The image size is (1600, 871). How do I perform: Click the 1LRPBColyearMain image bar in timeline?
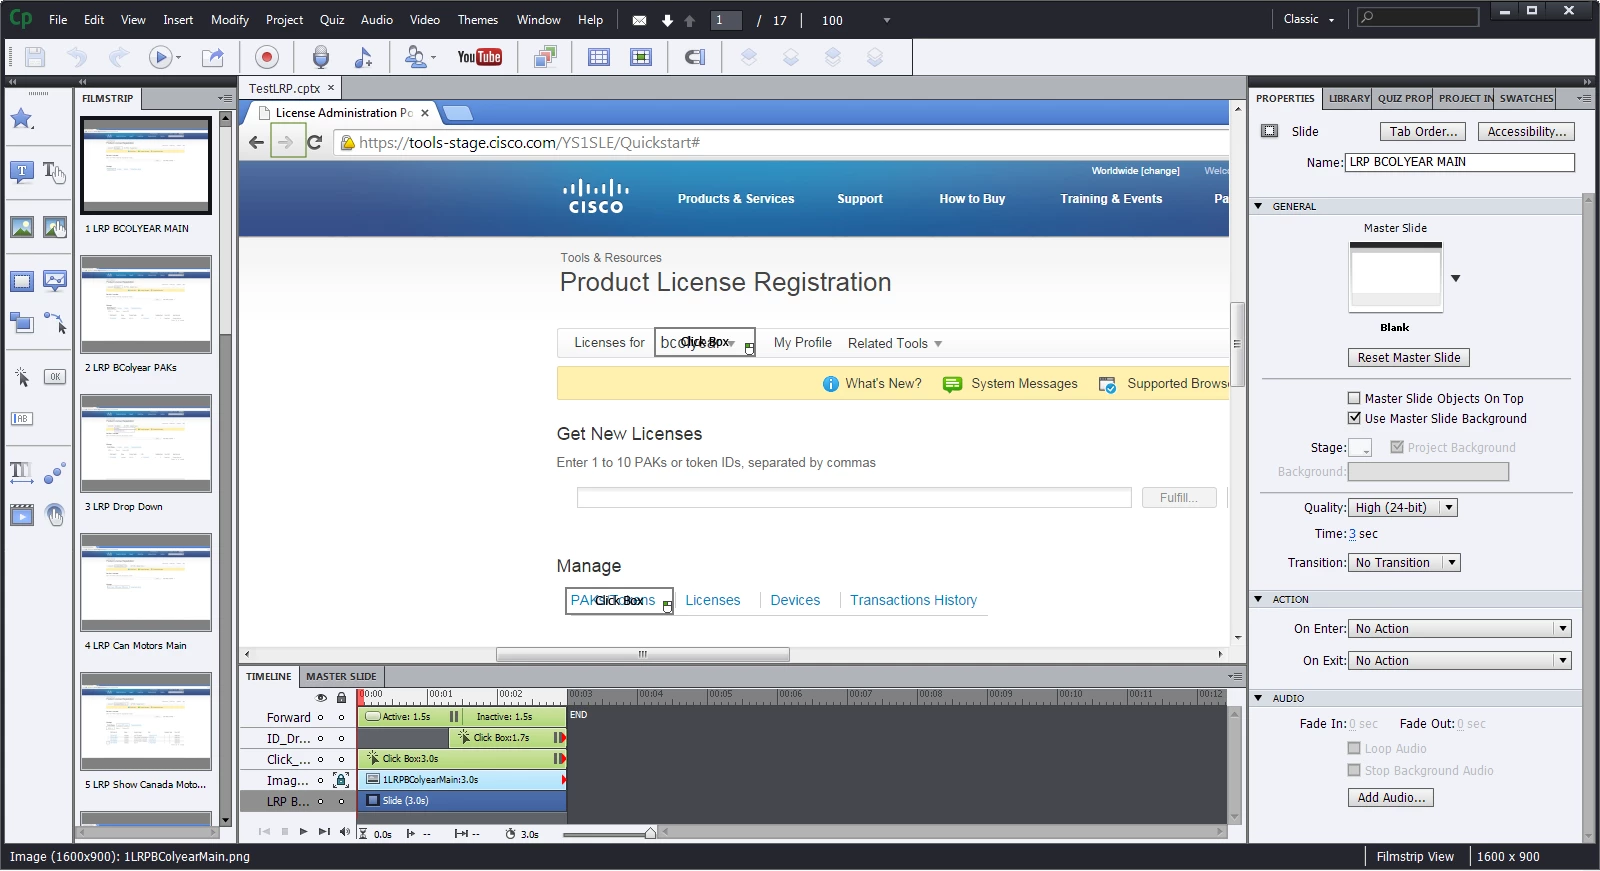[462, 780]
